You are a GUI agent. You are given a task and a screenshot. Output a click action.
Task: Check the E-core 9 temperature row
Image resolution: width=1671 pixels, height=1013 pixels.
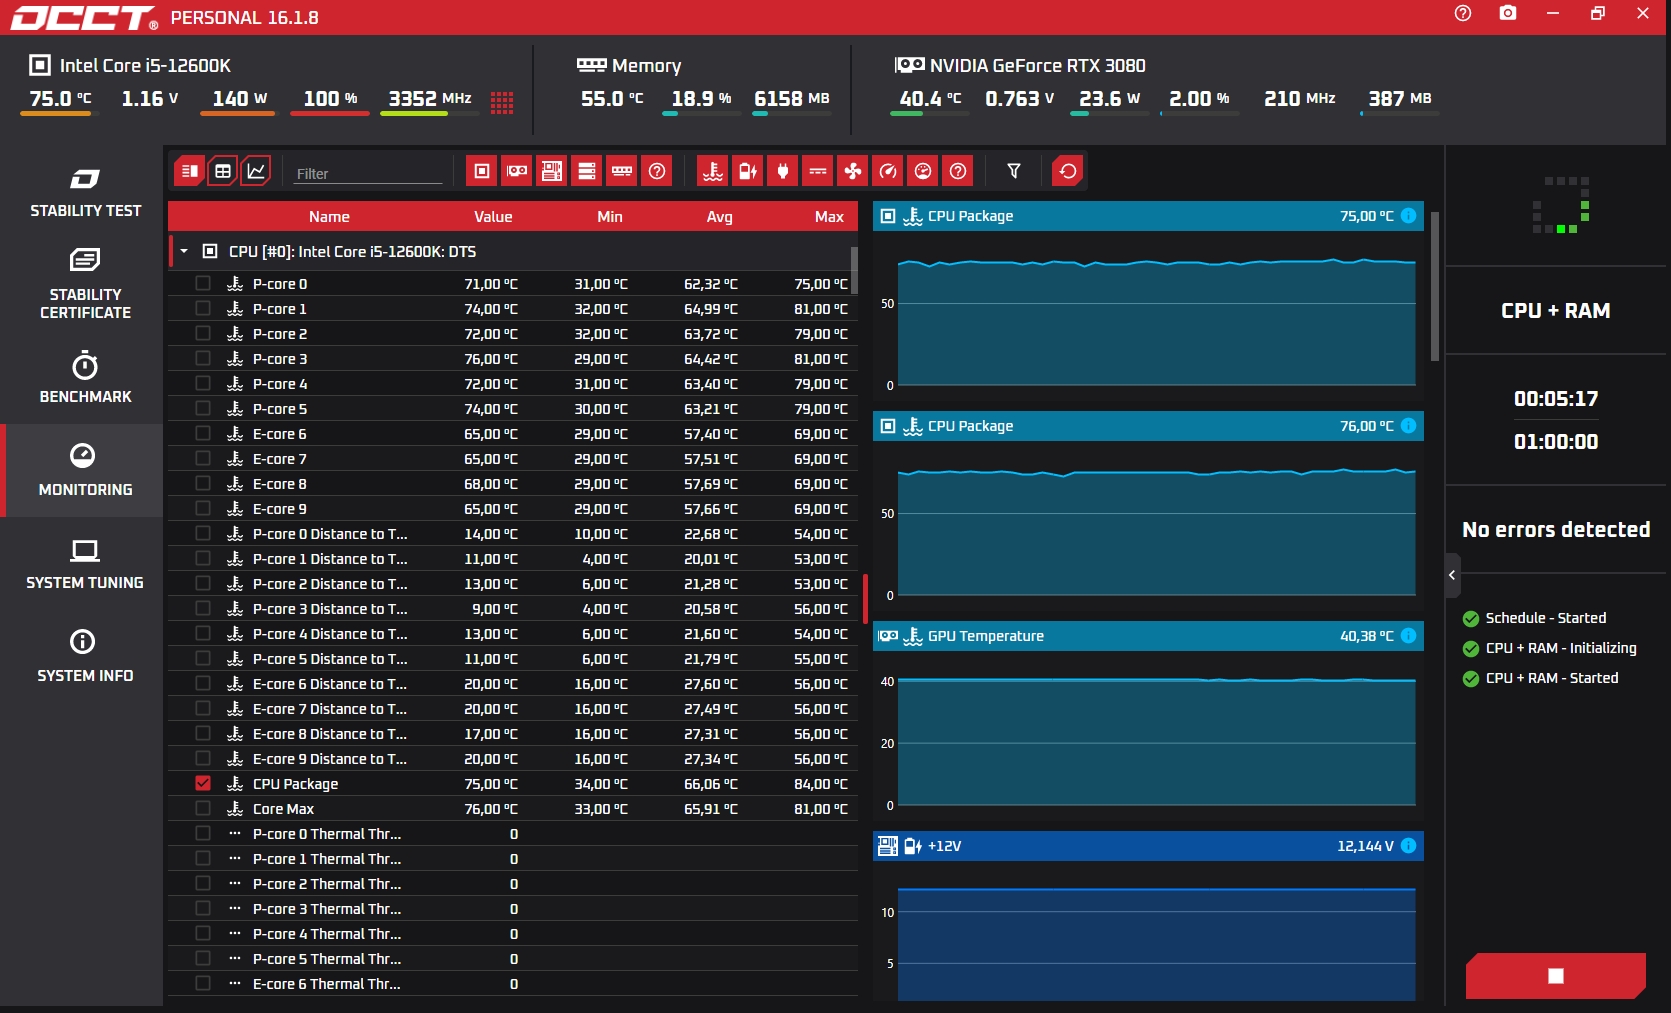coord(203,509)
